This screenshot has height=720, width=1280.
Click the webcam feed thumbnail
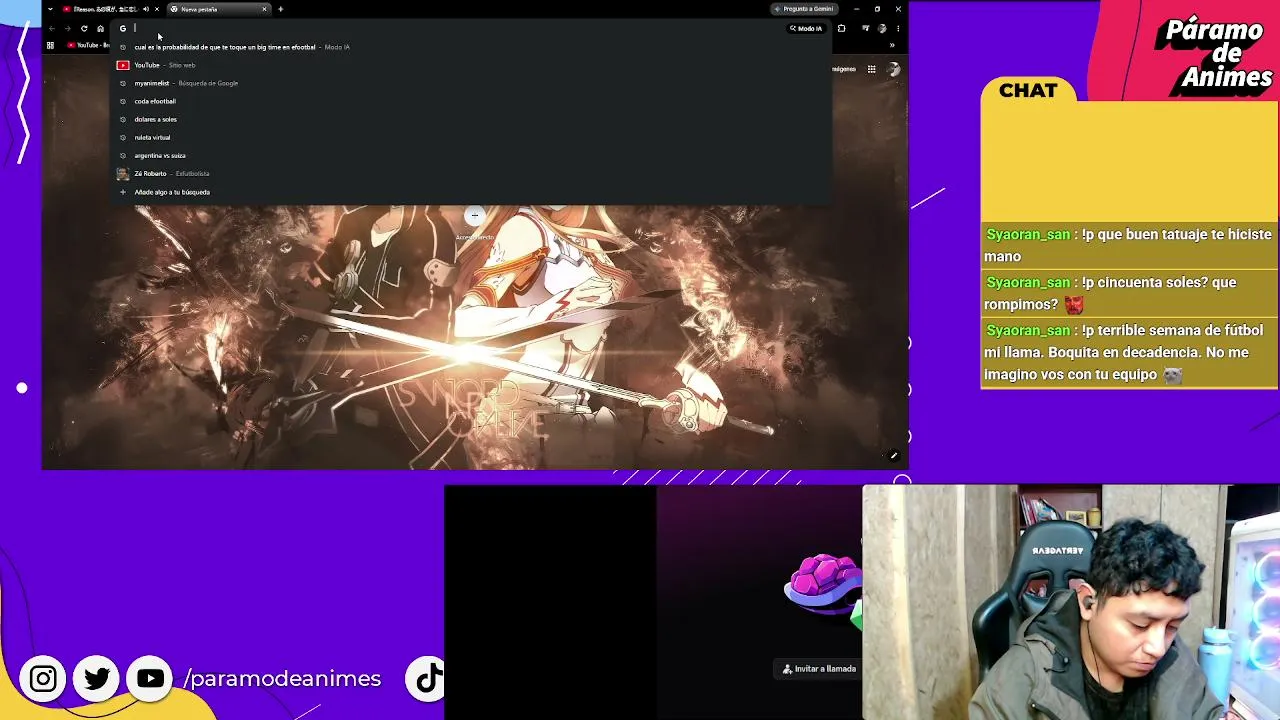coord(1071,603)
